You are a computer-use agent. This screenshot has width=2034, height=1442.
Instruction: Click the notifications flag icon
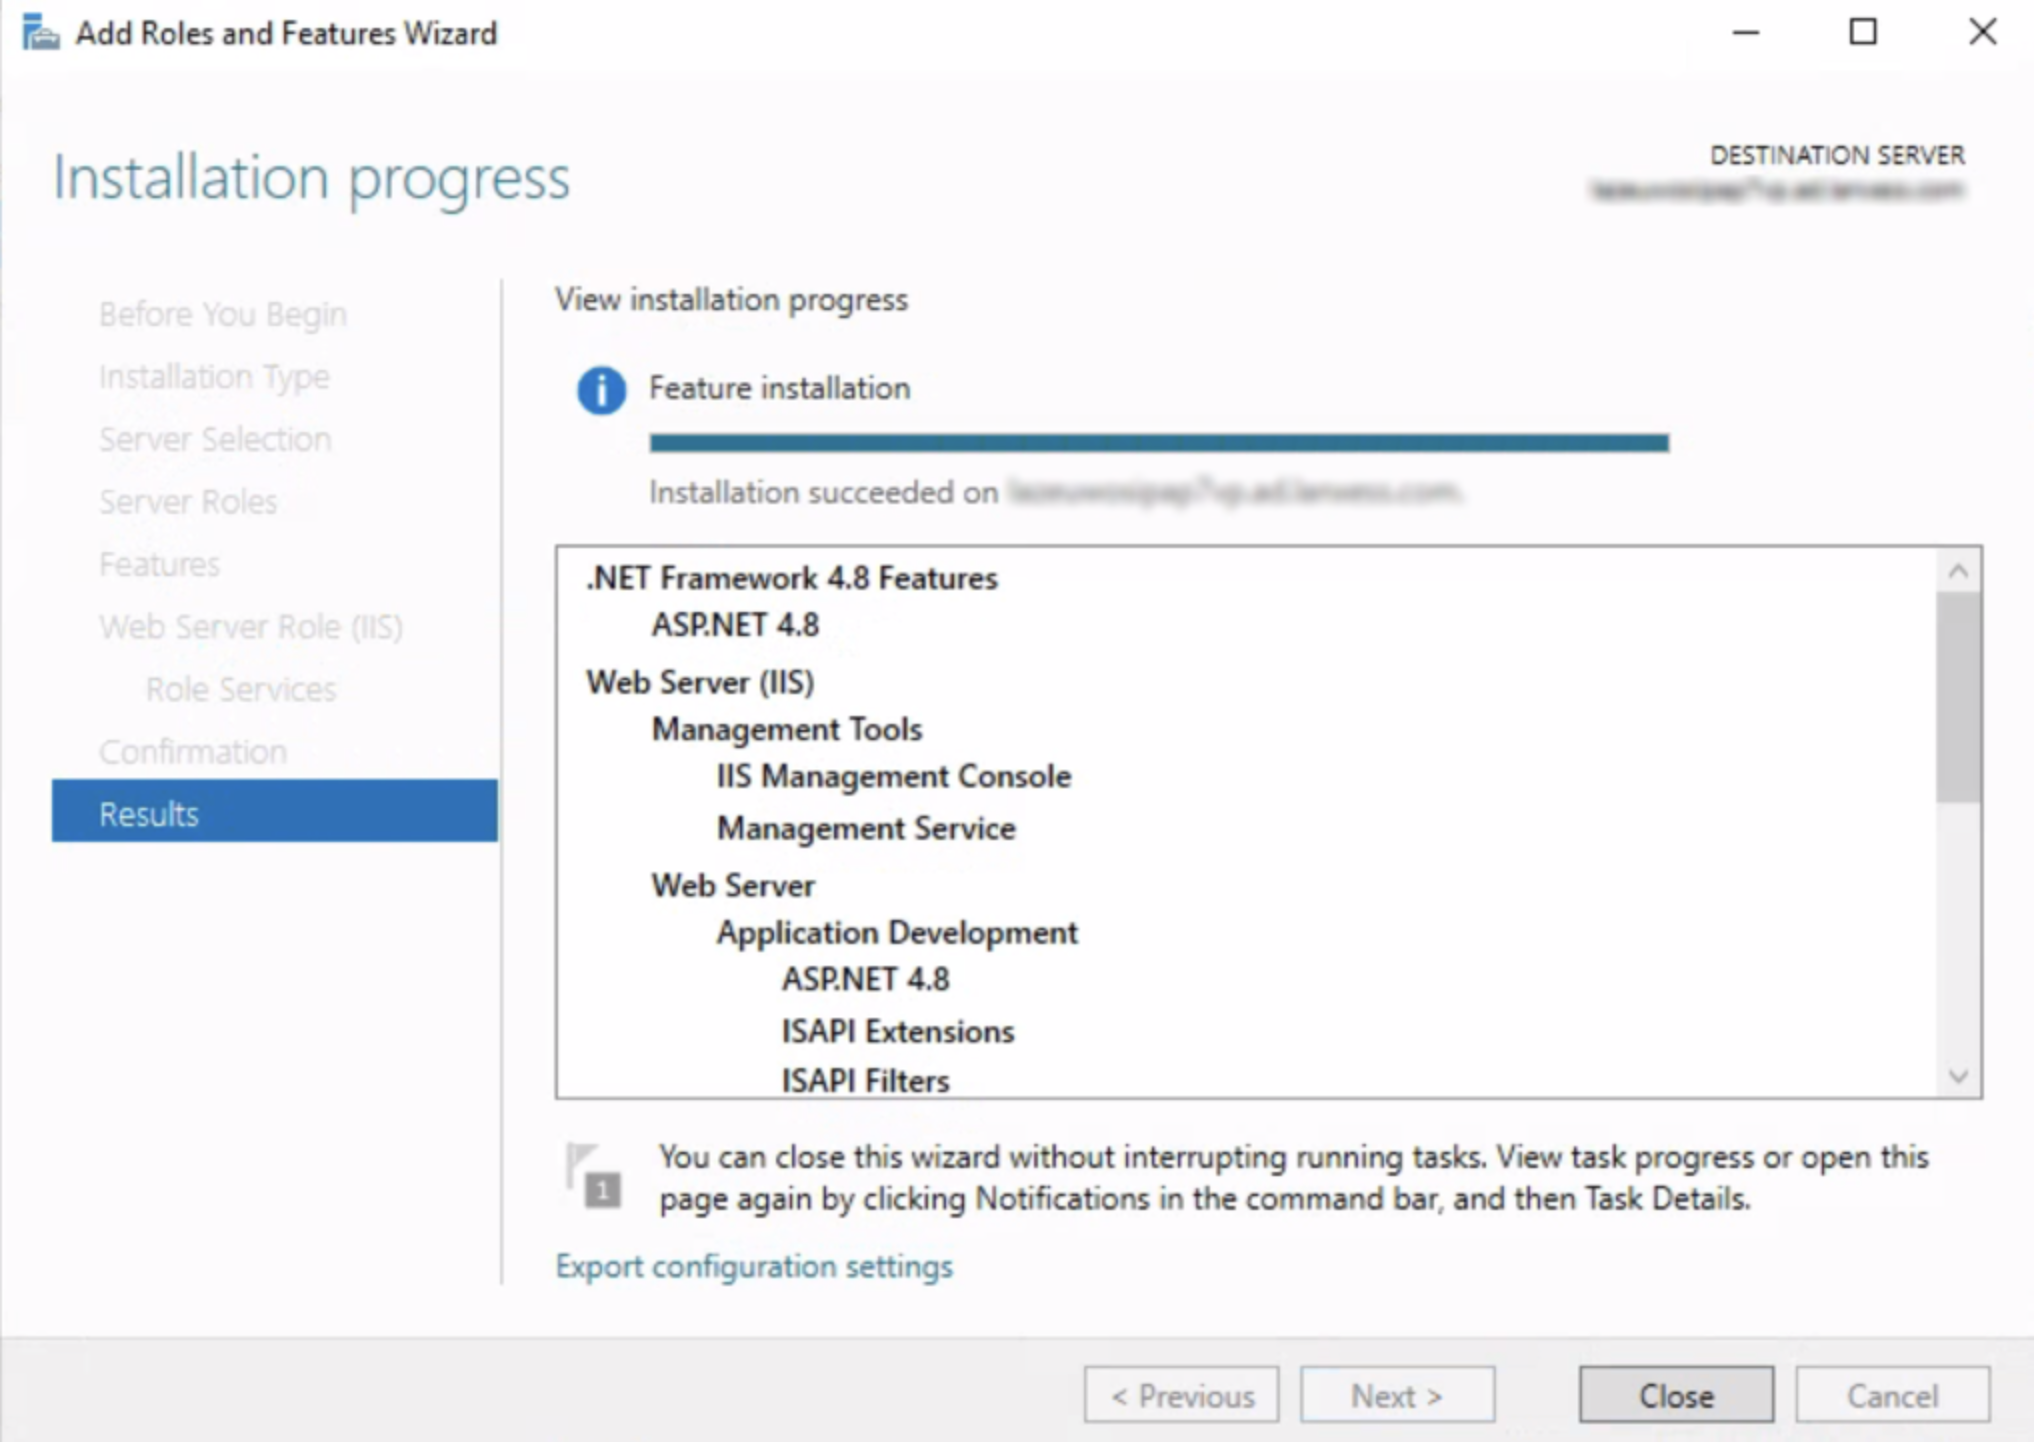click(x=593, y=1176)
